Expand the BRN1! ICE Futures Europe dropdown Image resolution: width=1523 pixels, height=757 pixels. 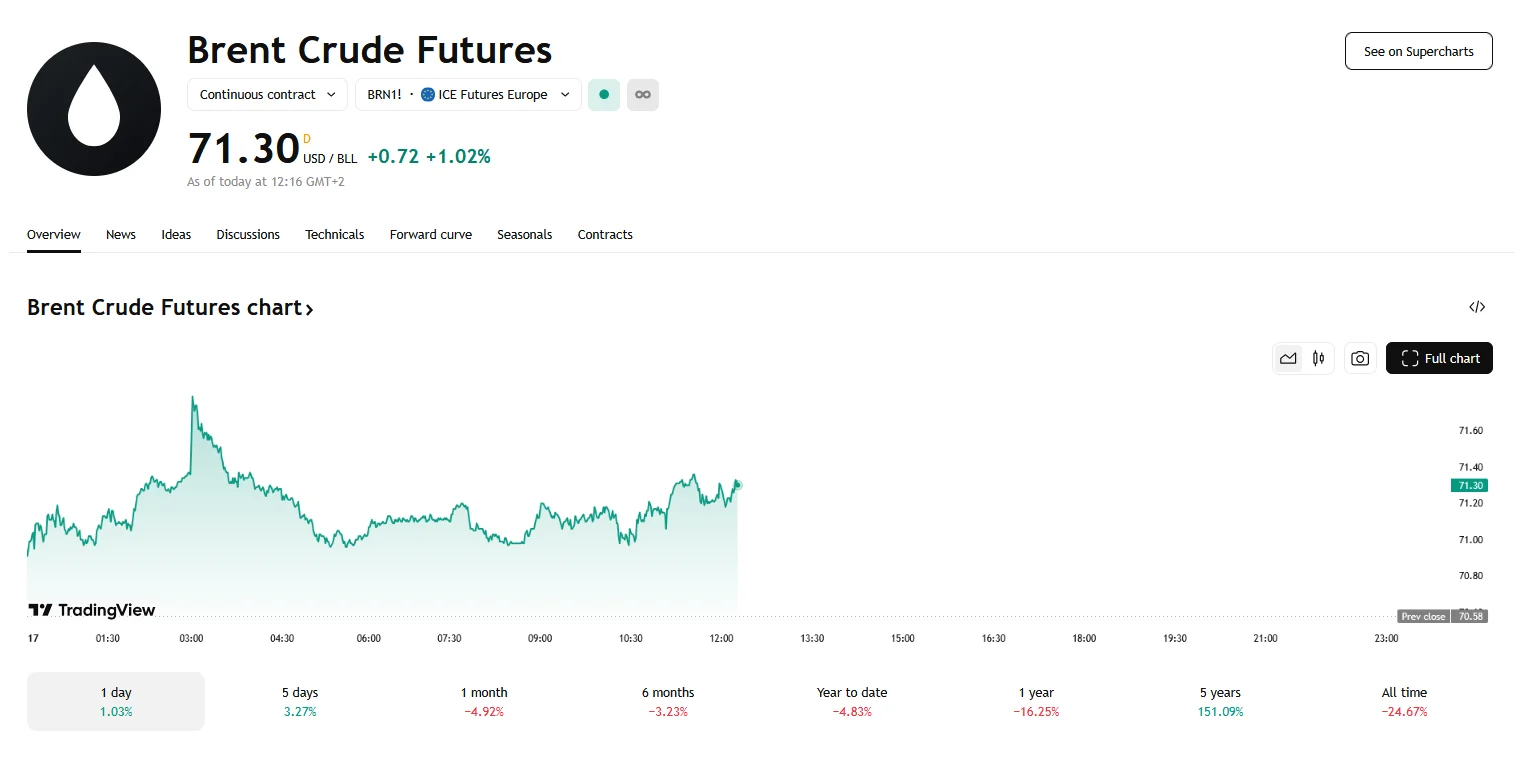tap(468, 95)
